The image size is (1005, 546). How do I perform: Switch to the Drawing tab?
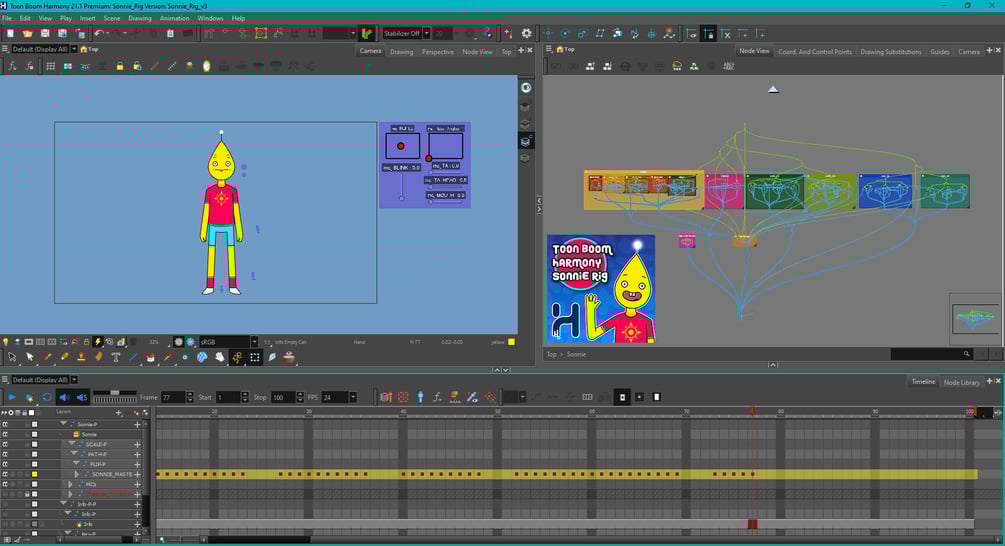coord(402,52)
